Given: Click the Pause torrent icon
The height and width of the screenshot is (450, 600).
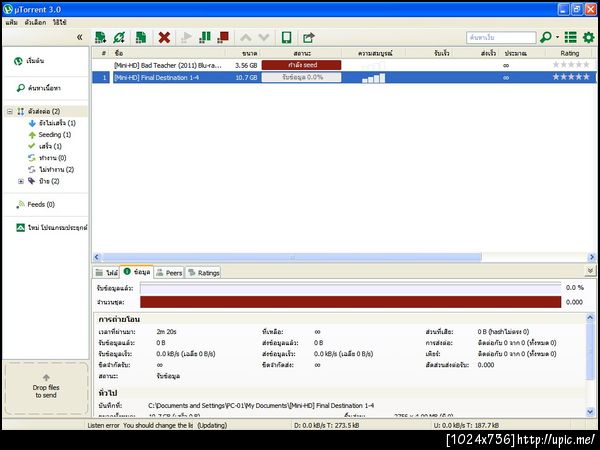Looking at the screenshot, I should coord(205,37).
